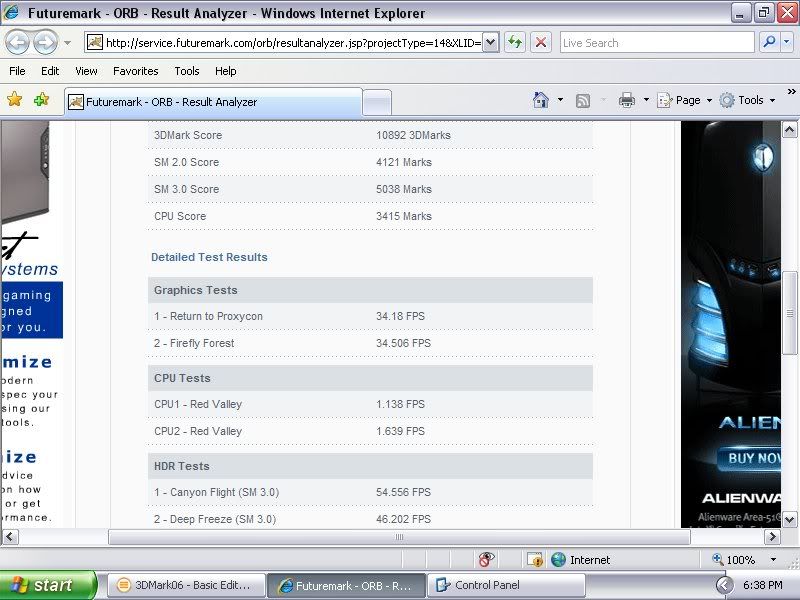Click the green Refresh arrows icon
The width and height of the screenshot is (800, 600).
(515, 42)
